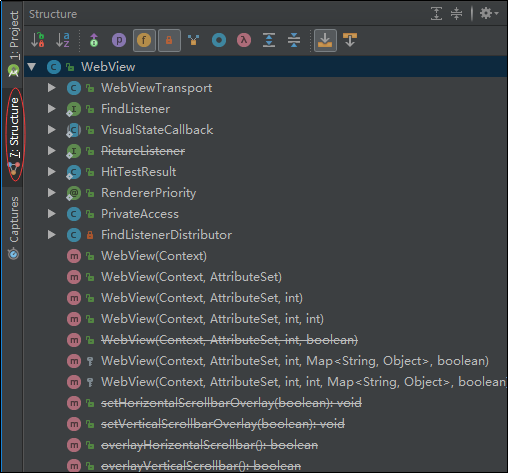Select FindListener interface item
This screenshot has width=508, height=473.
click(x=135, y=109)
